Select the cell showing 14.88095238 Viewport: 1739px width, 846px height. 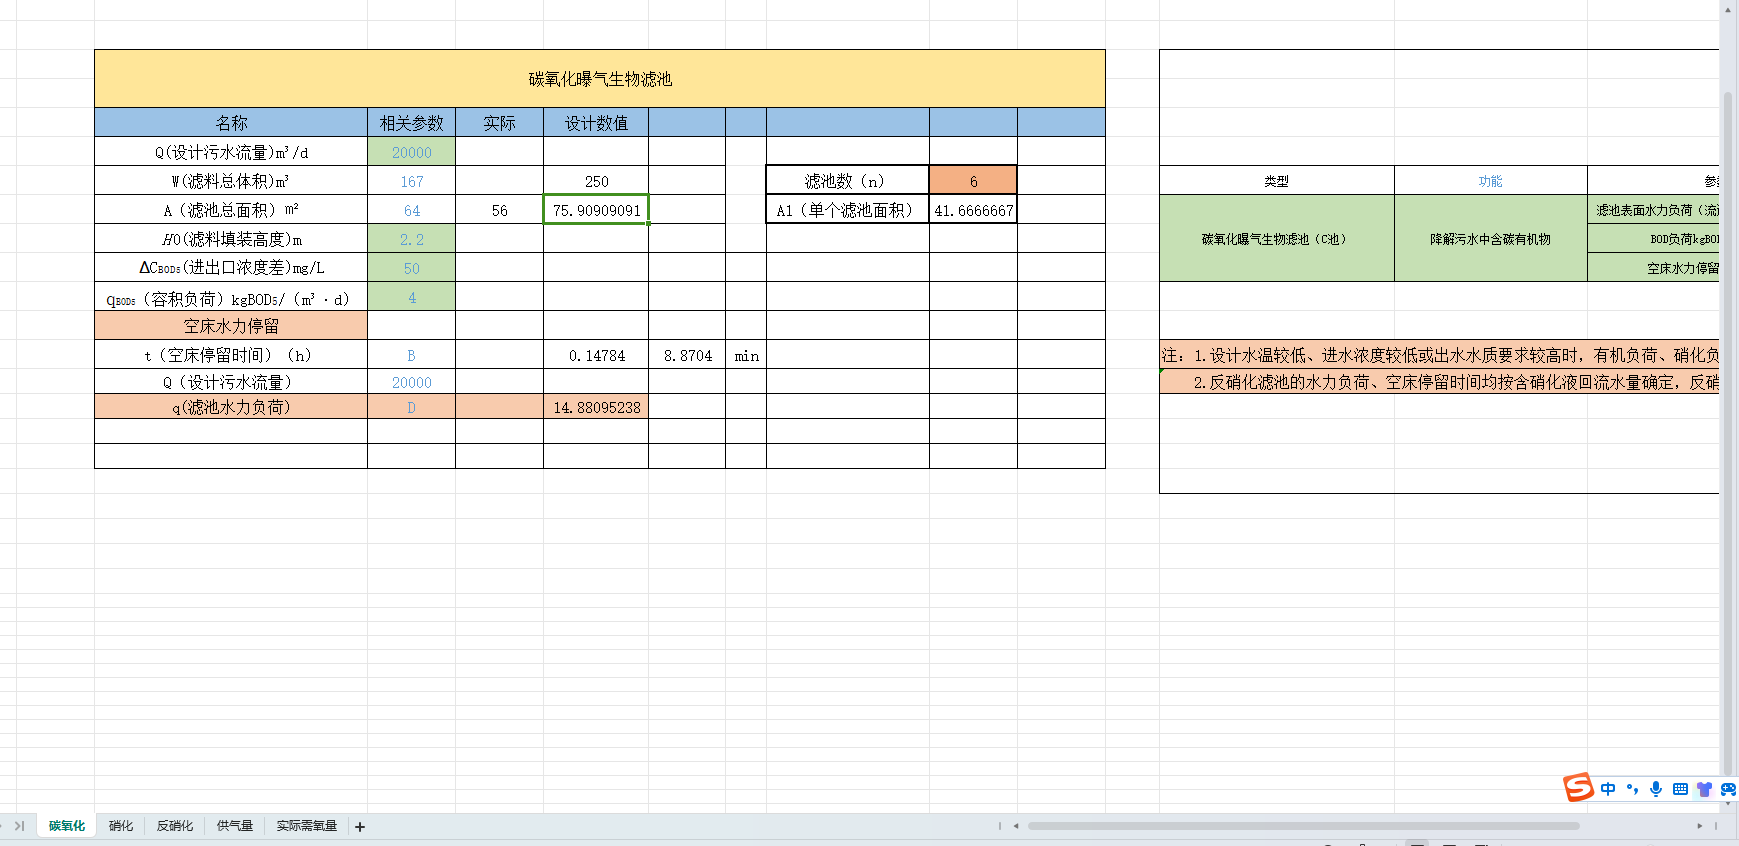pos(596,407)
